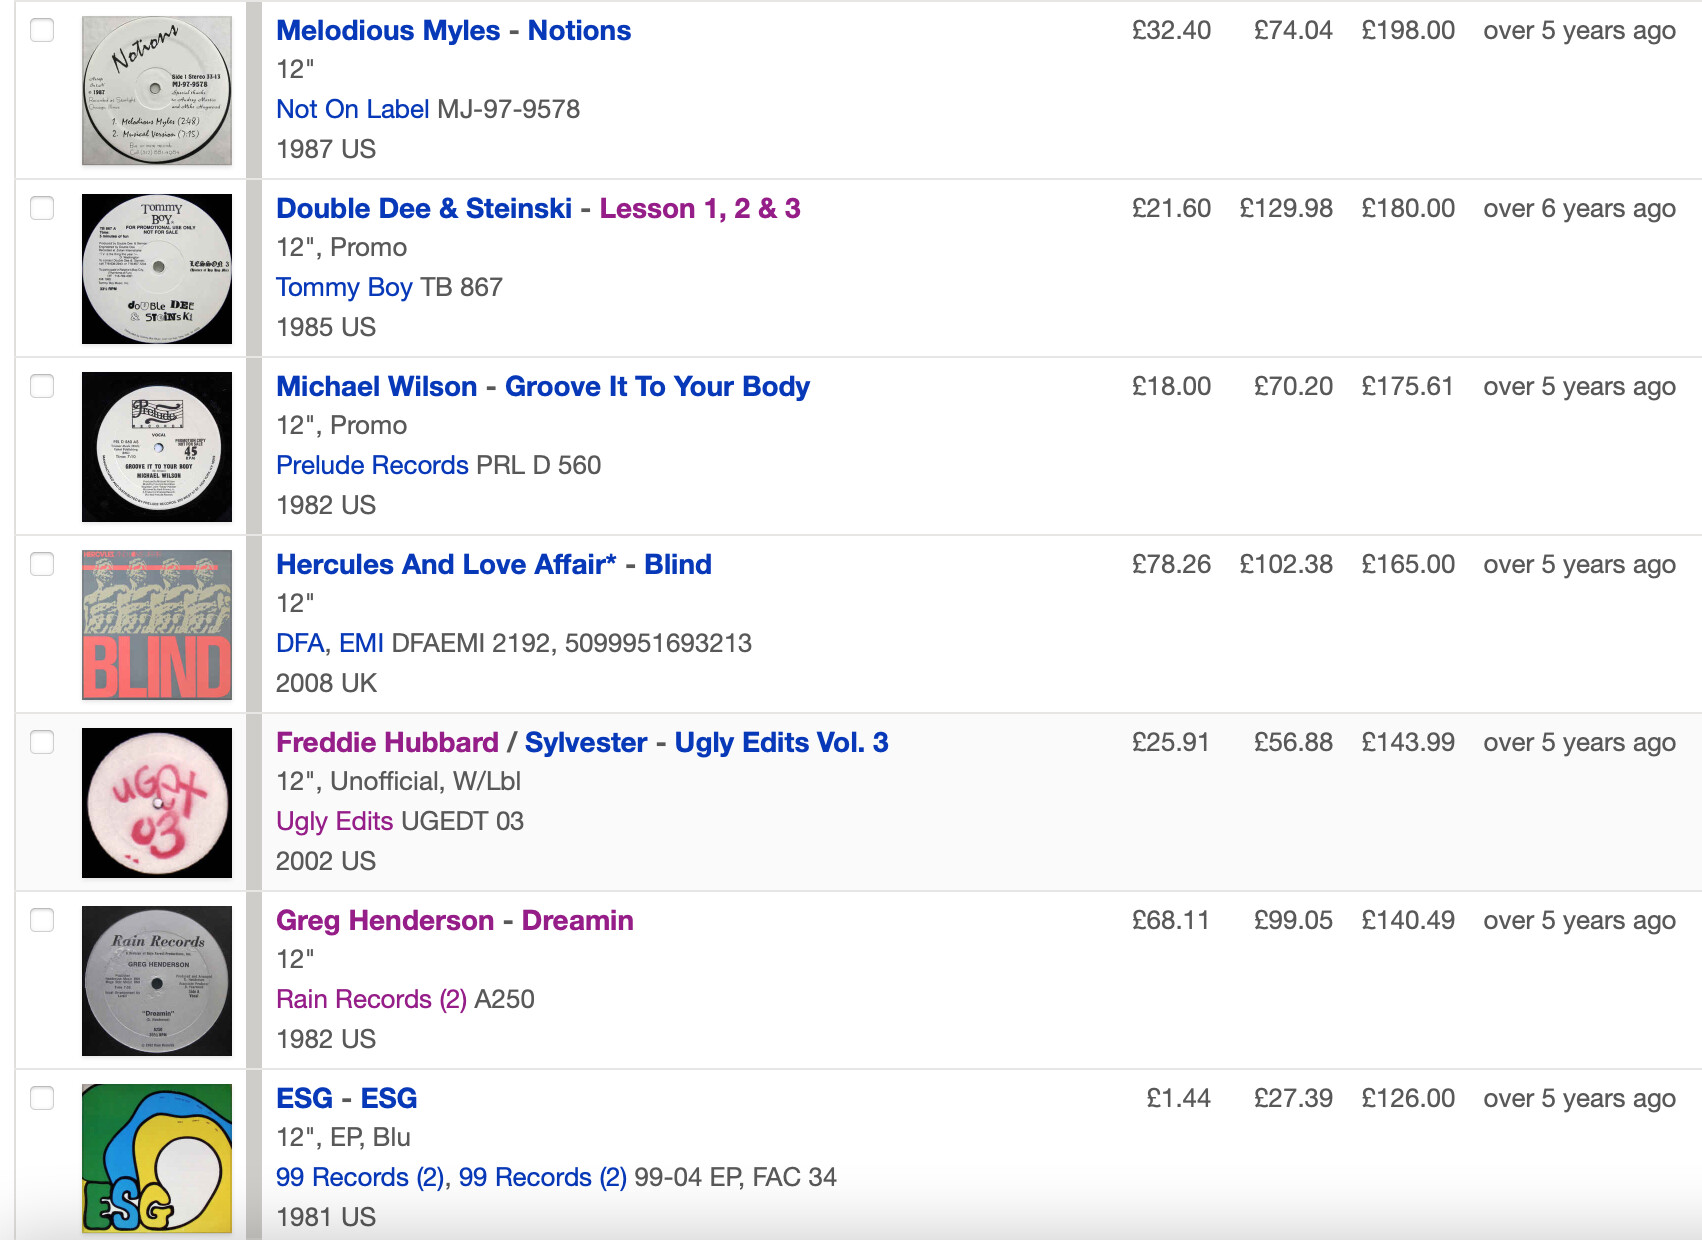Check the ESG release checkbox
Screen dimensions: 1702x1240
tap(42, 1098)
